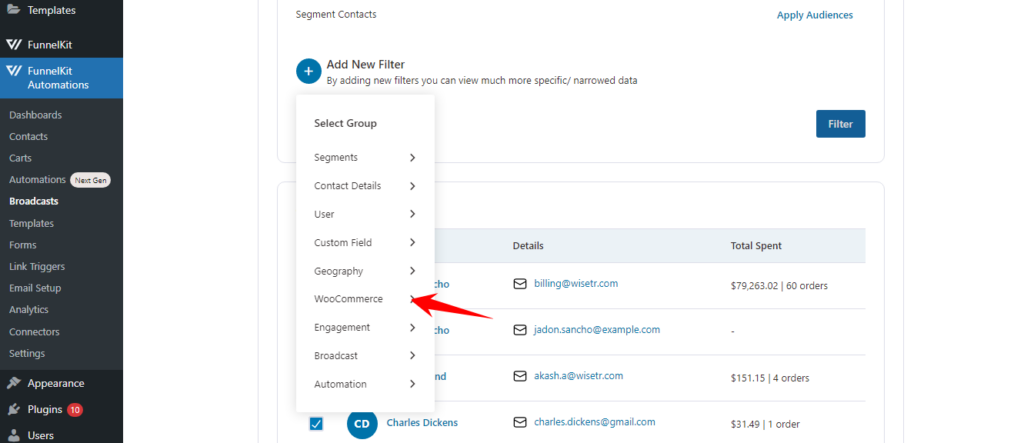Image resolution: width=1024 pixels, height=443 pixels.
Task: Click Apply Audiences link
Action: pos(814,15)
